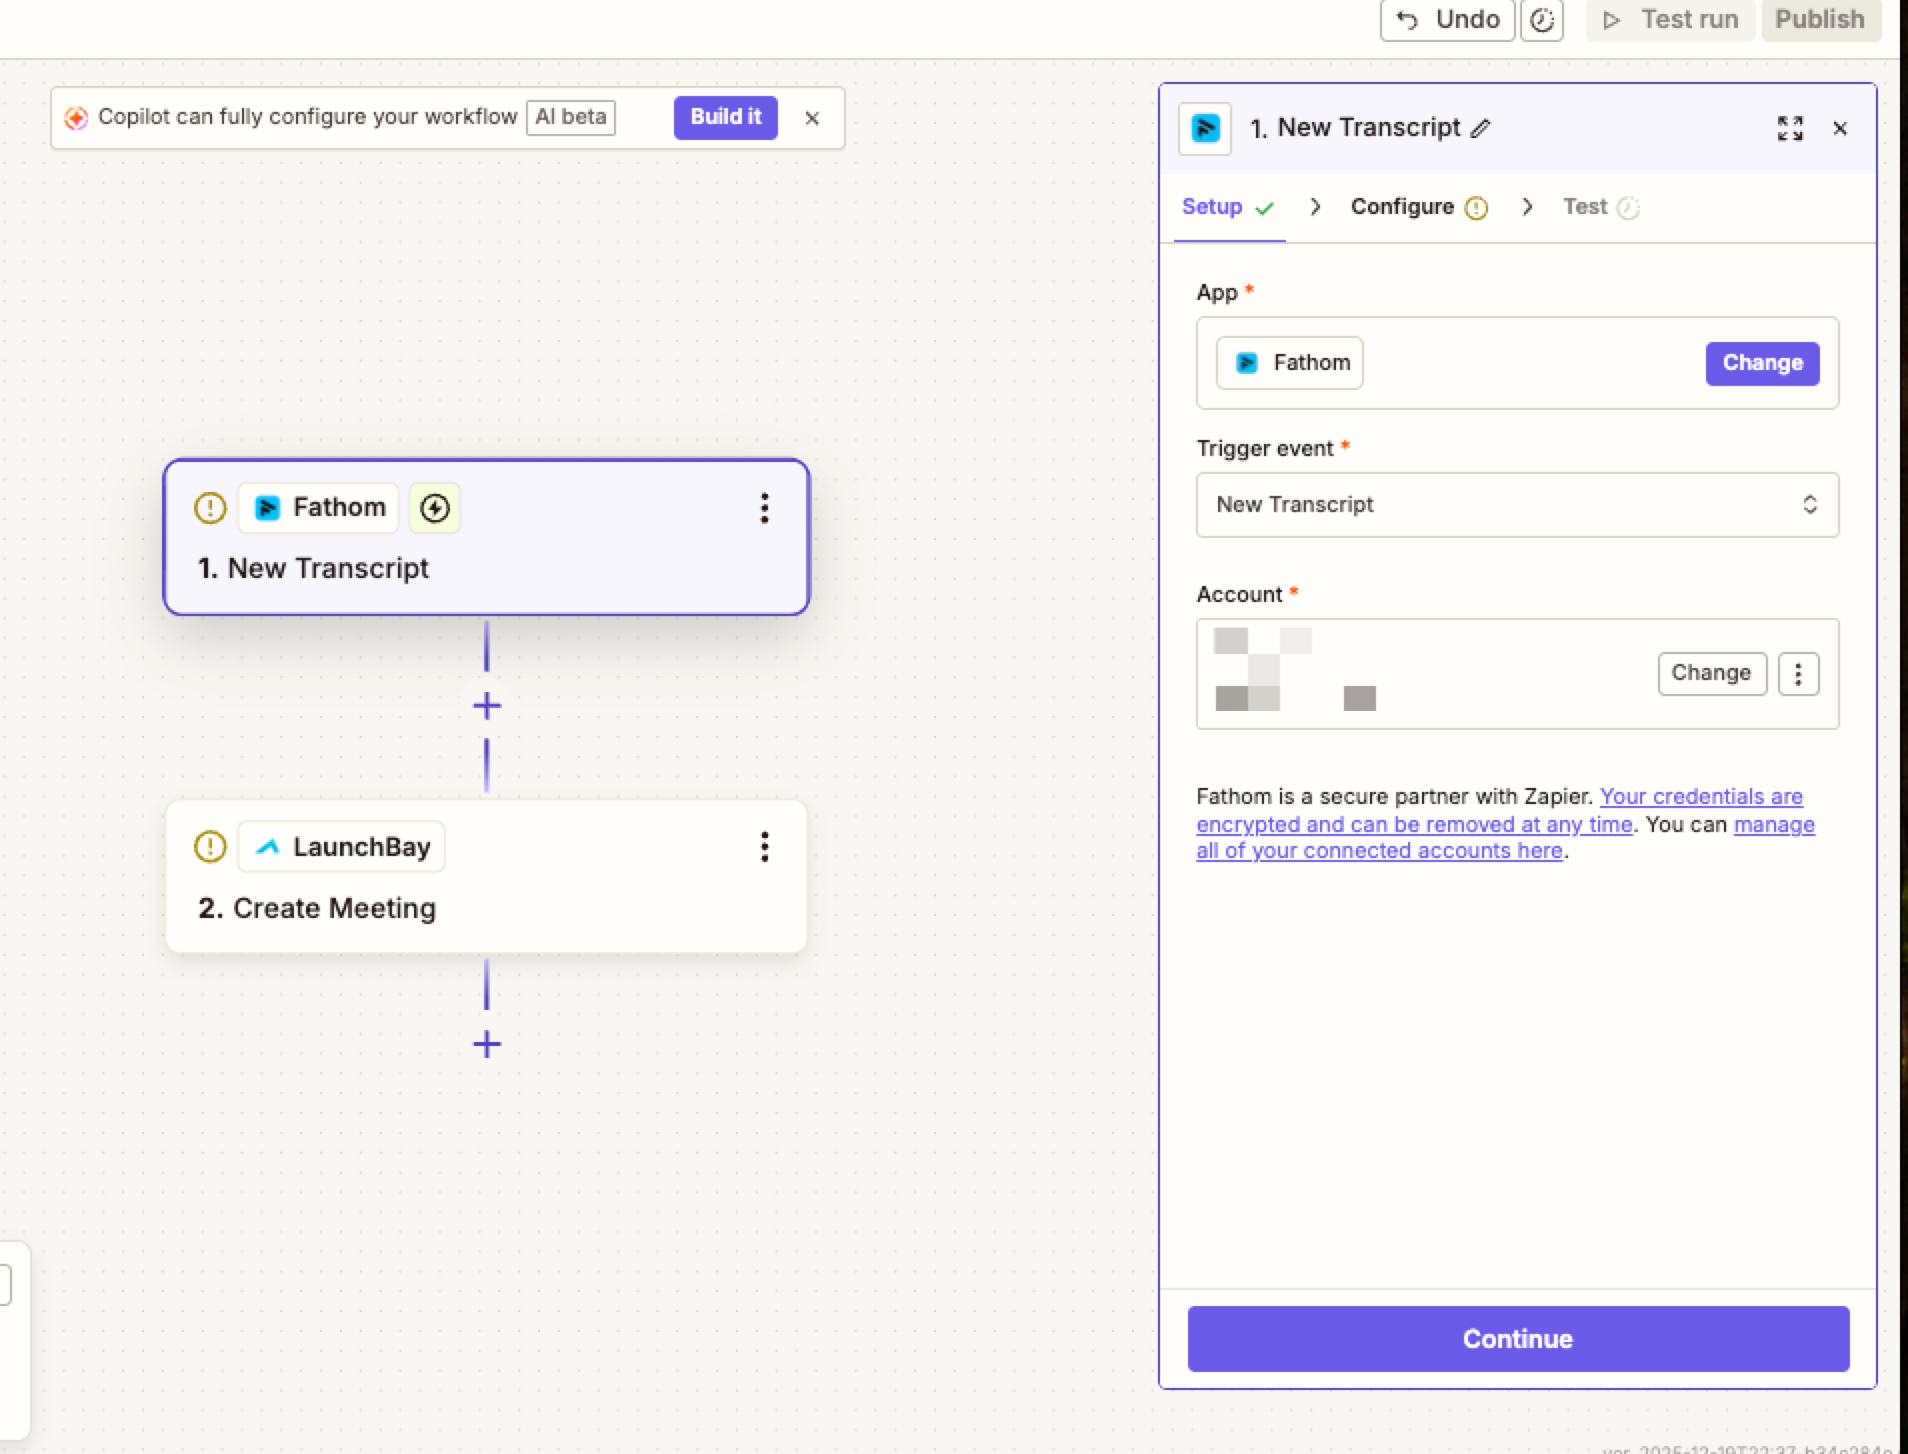Click the panel title '1. New Transcript'

point(1355,128)
